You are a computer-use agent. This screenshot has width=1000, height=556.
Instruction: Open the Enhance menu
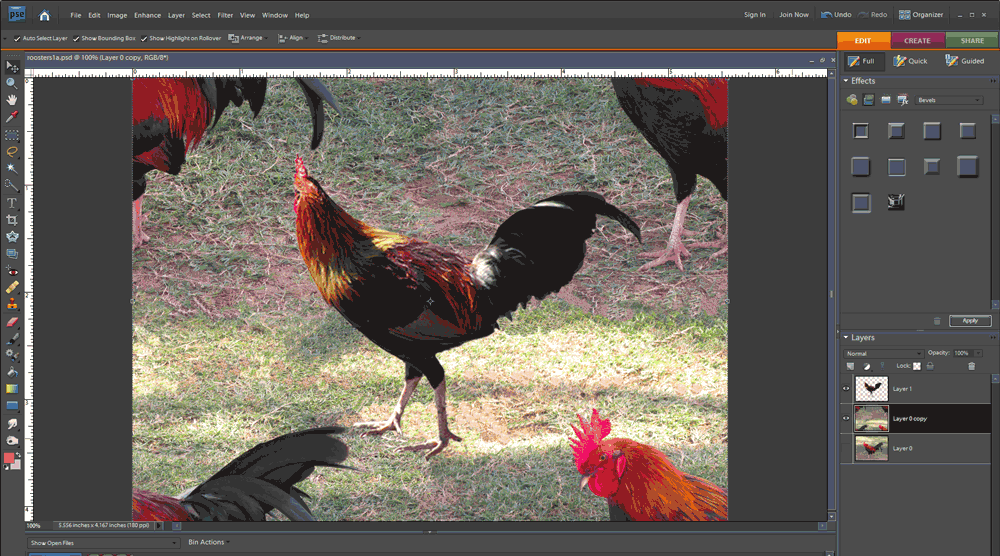click(147, 15)
